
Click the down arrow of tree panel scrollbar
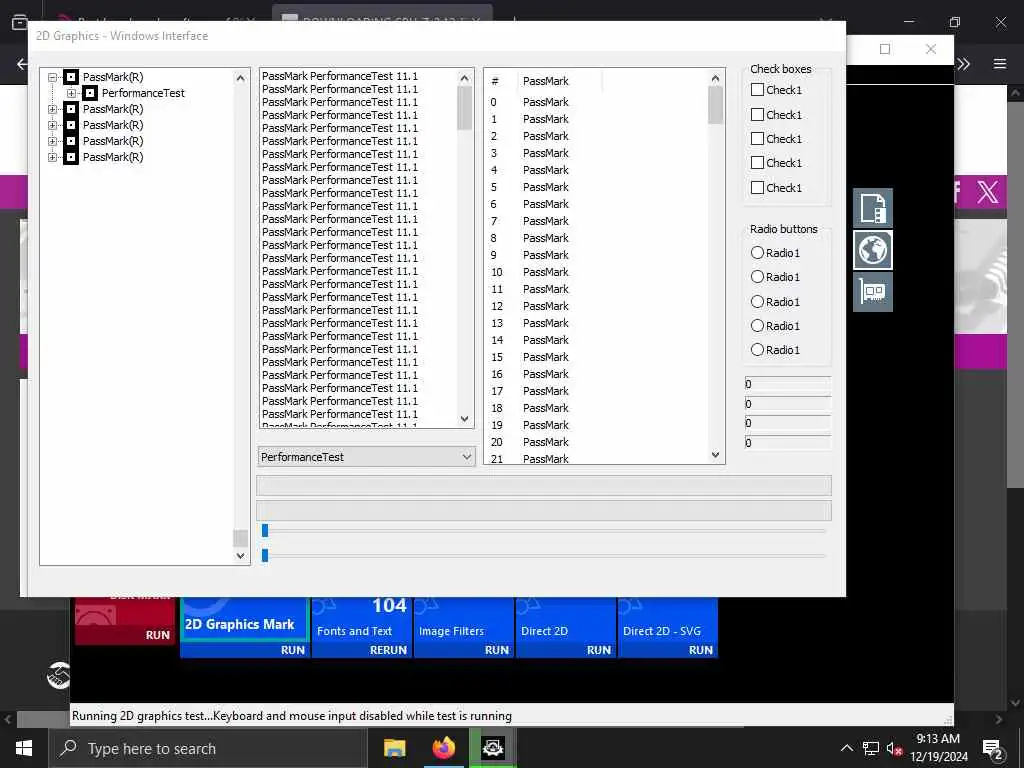[x=240, y=556]
